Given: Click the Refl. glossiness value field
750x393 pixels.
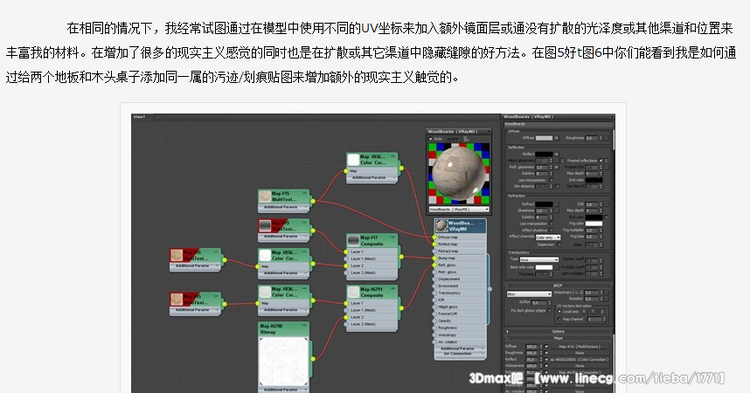Looking at the screenshot, I should click(541, 167).
